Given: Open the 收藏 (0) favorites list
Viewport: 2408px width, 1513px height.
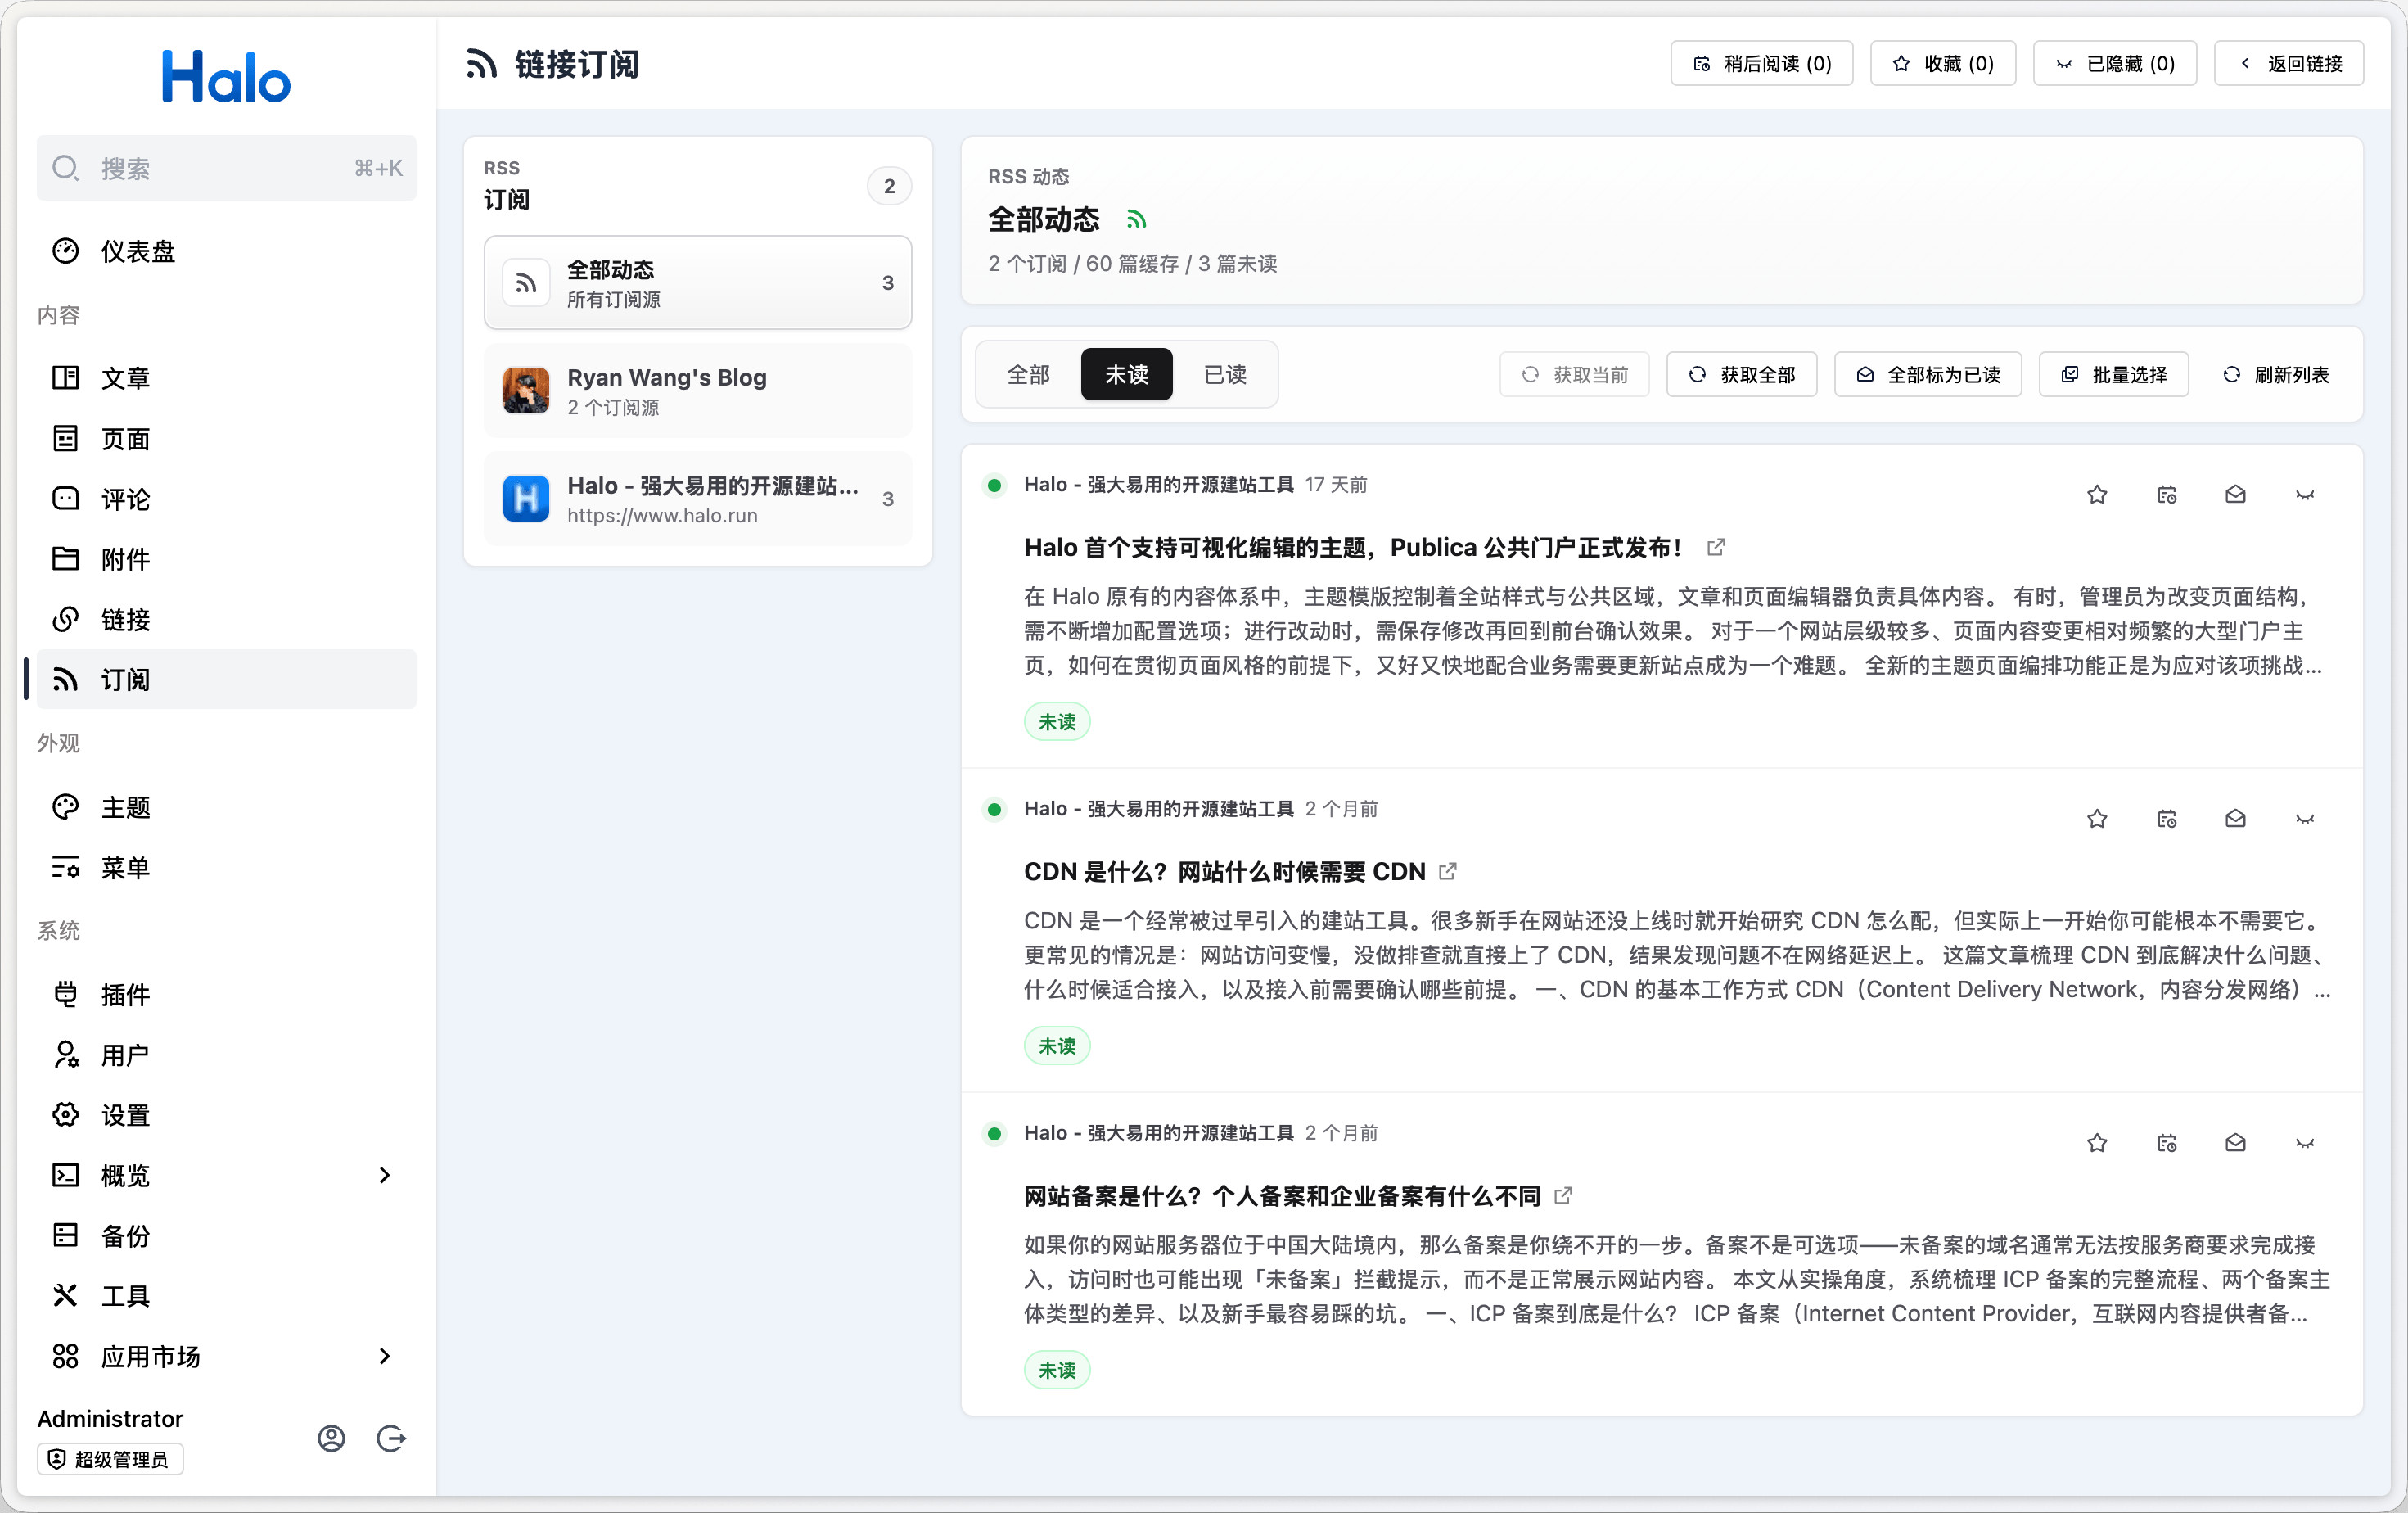Looking at the screenshot, I should click(x=1942, y=64).
